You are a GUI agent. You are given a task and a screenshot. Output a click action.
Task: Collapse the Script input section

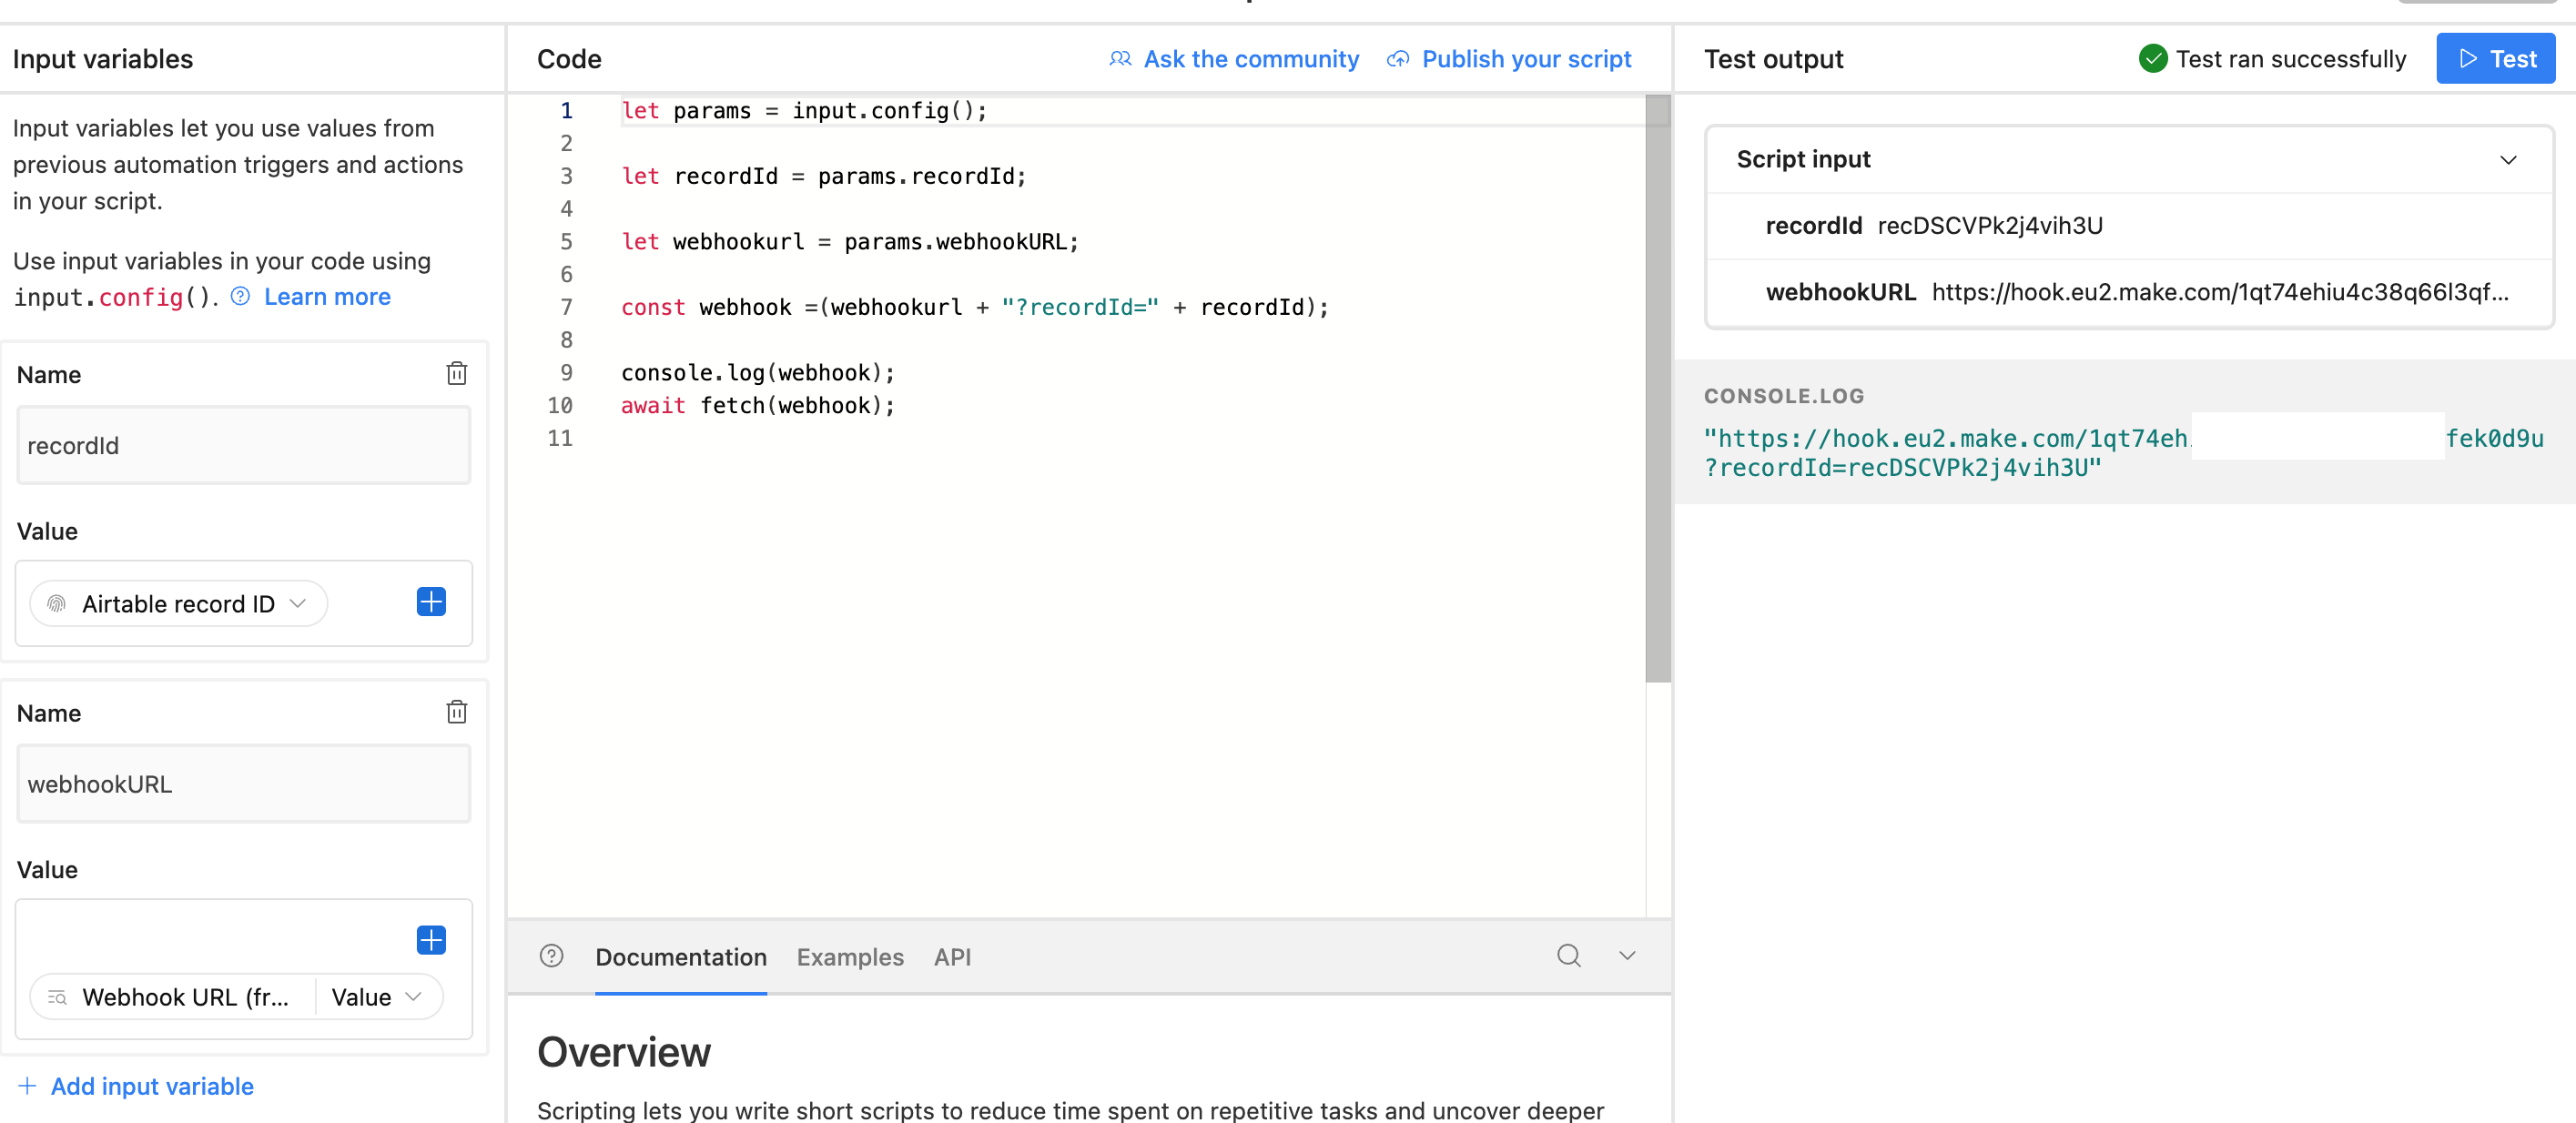pos(2507,160)
